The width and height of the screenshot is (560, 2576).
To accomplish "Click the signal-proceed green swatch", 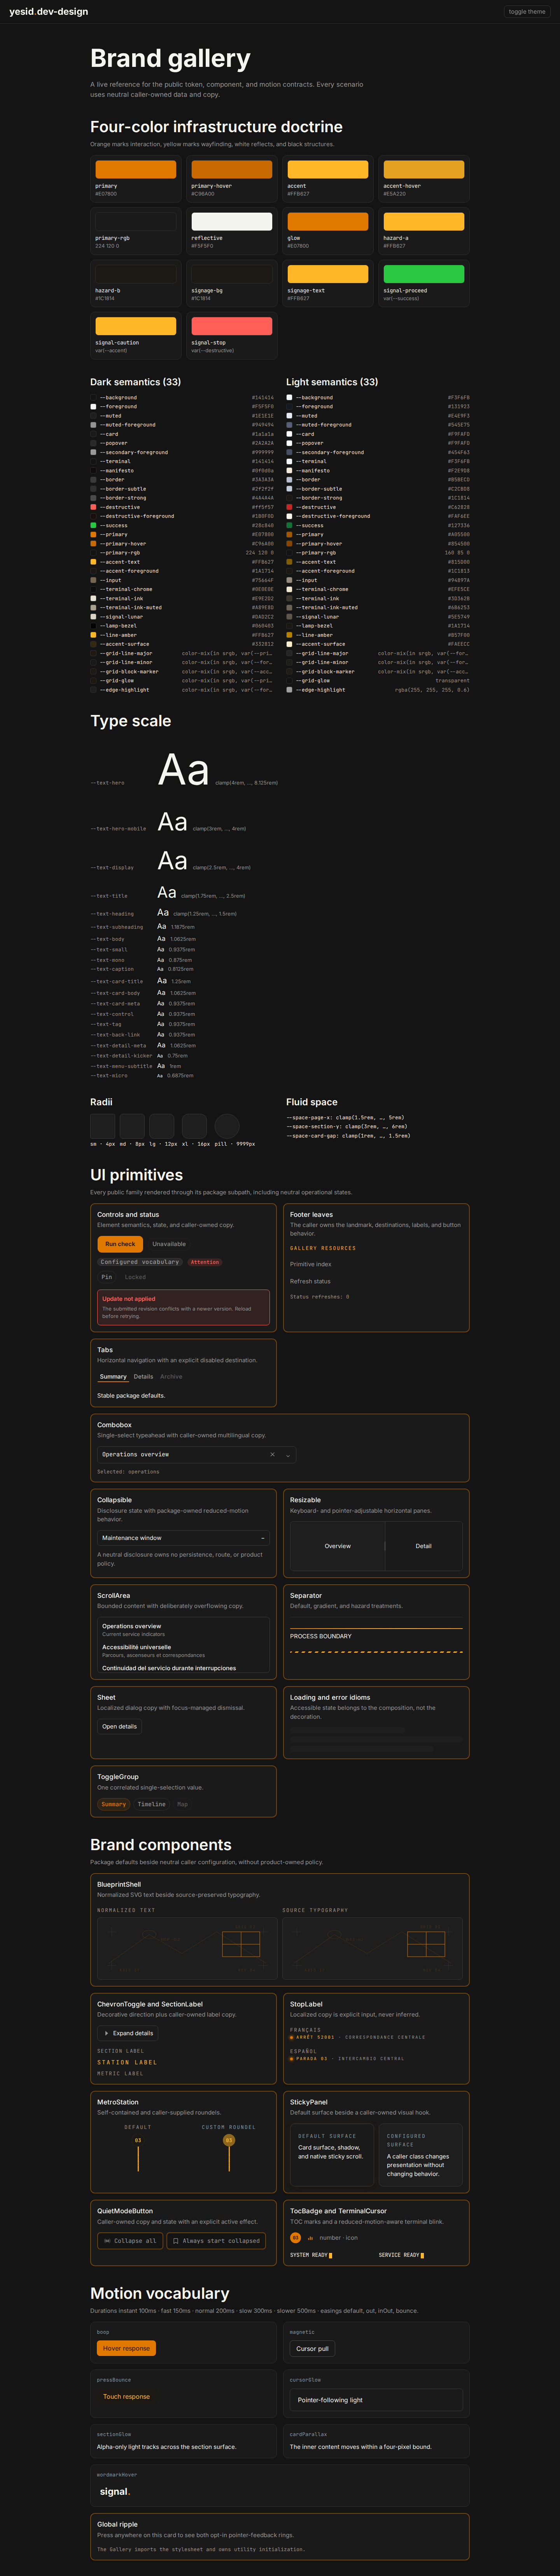I will click(x=424, y=274).
